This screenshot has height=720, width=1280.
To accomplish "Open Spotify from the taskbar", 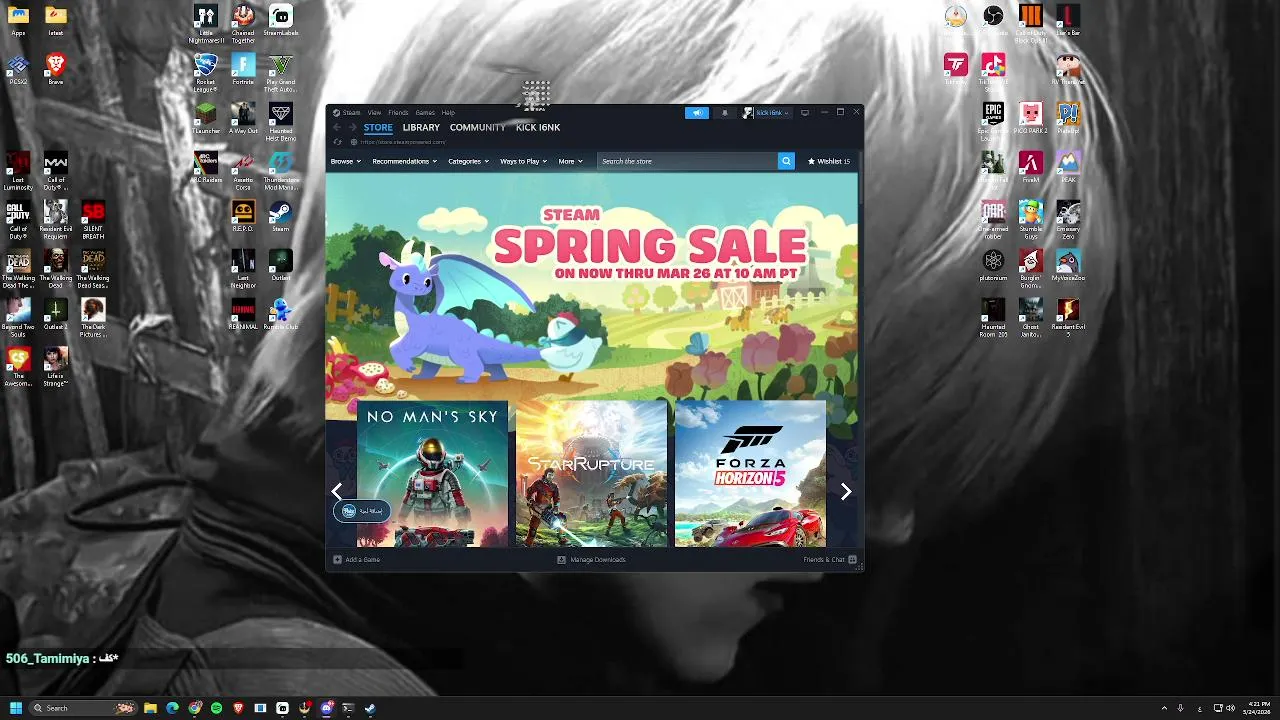I will coord(216,708).
